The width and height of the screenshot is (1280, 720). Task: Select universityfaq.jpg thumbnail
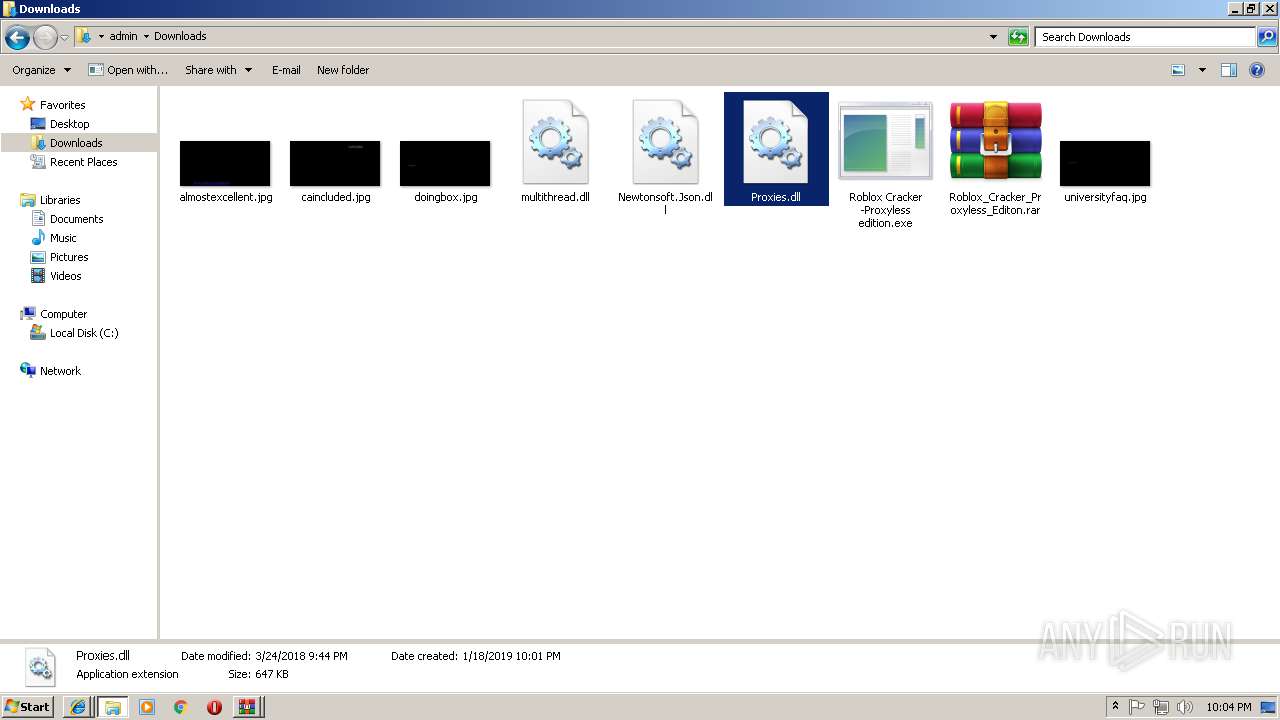[x=1105, y=163]
